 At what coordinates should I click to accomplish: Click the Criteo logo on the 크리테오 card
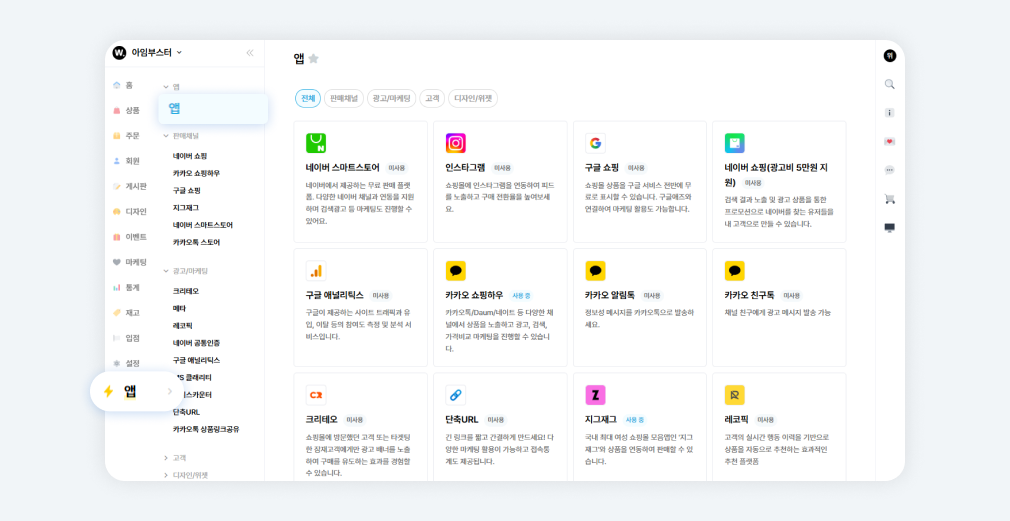pyautogui.click(x=316, y=395)
